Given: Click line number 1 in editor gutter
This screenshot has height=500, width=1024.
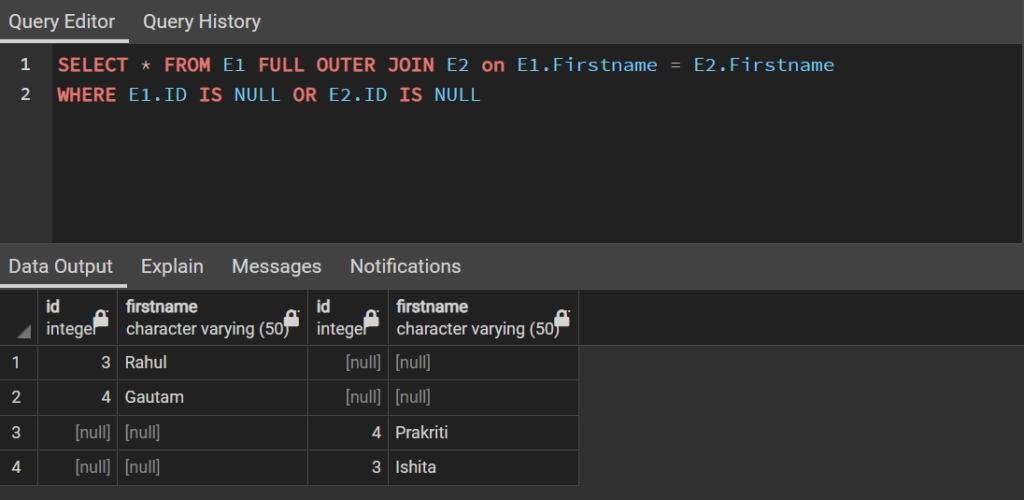Looking at the screenshot, I should 25,65.
